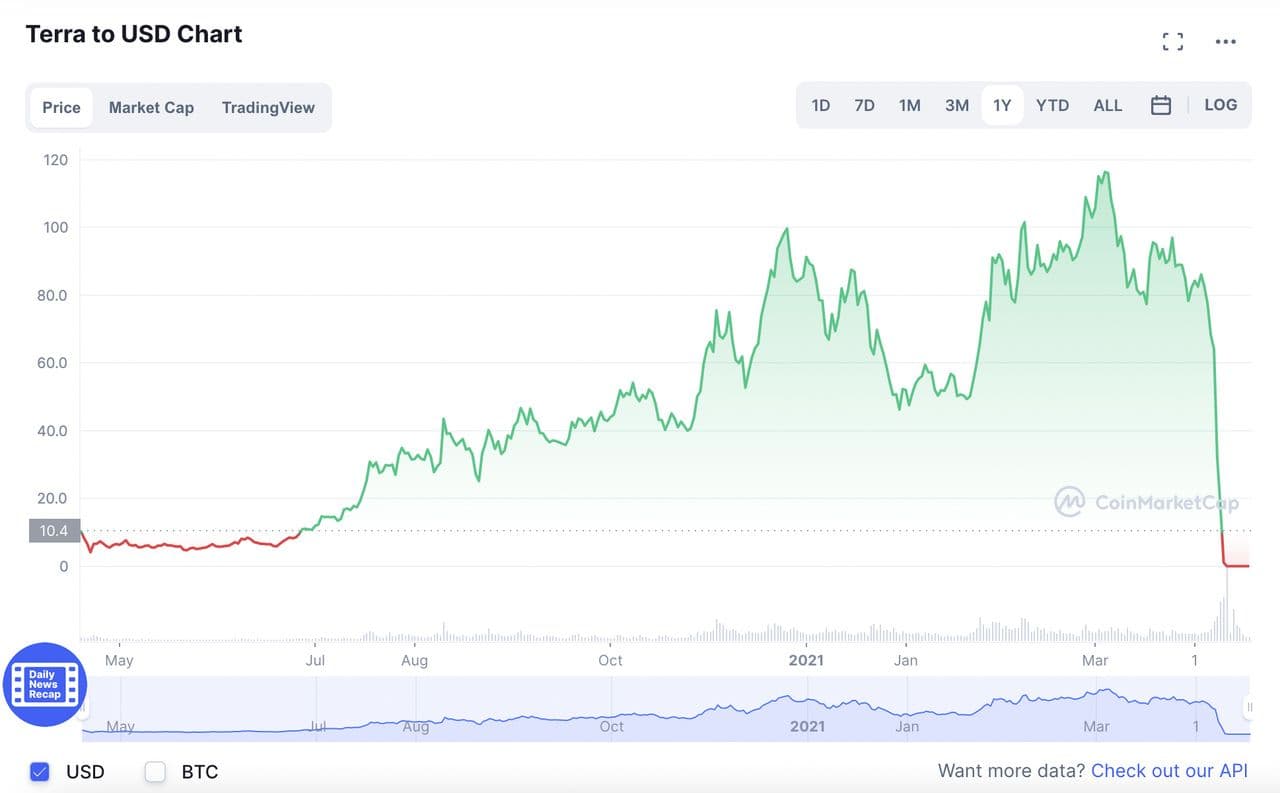Switch to the Market Cap tab
The width and height of the screenshot is (1280, 793).
click(x=151, y=108)
